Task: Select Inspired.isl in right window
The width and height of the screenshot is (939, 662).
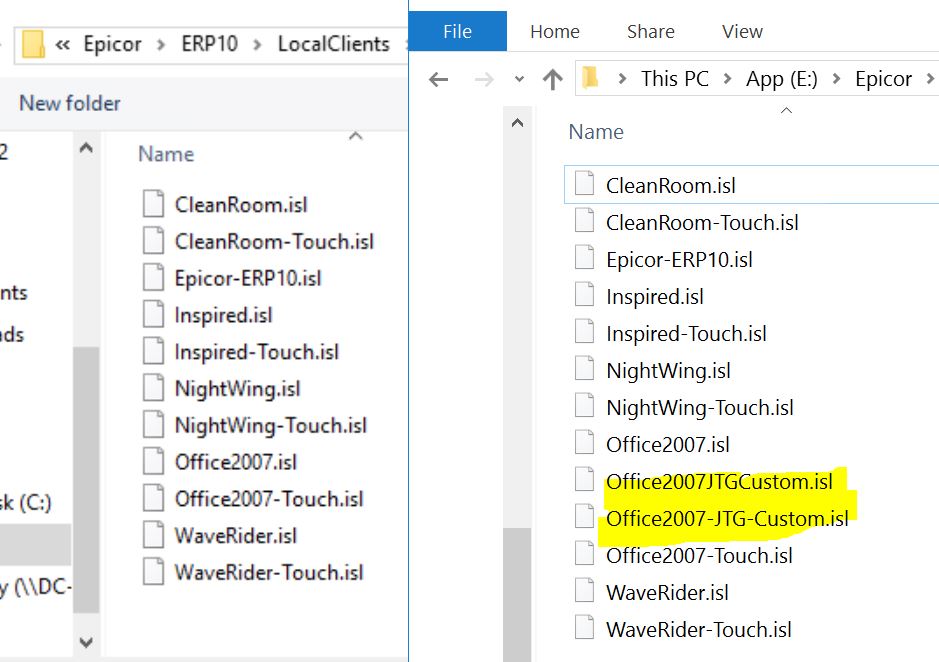Action: (x=655, y=297)
